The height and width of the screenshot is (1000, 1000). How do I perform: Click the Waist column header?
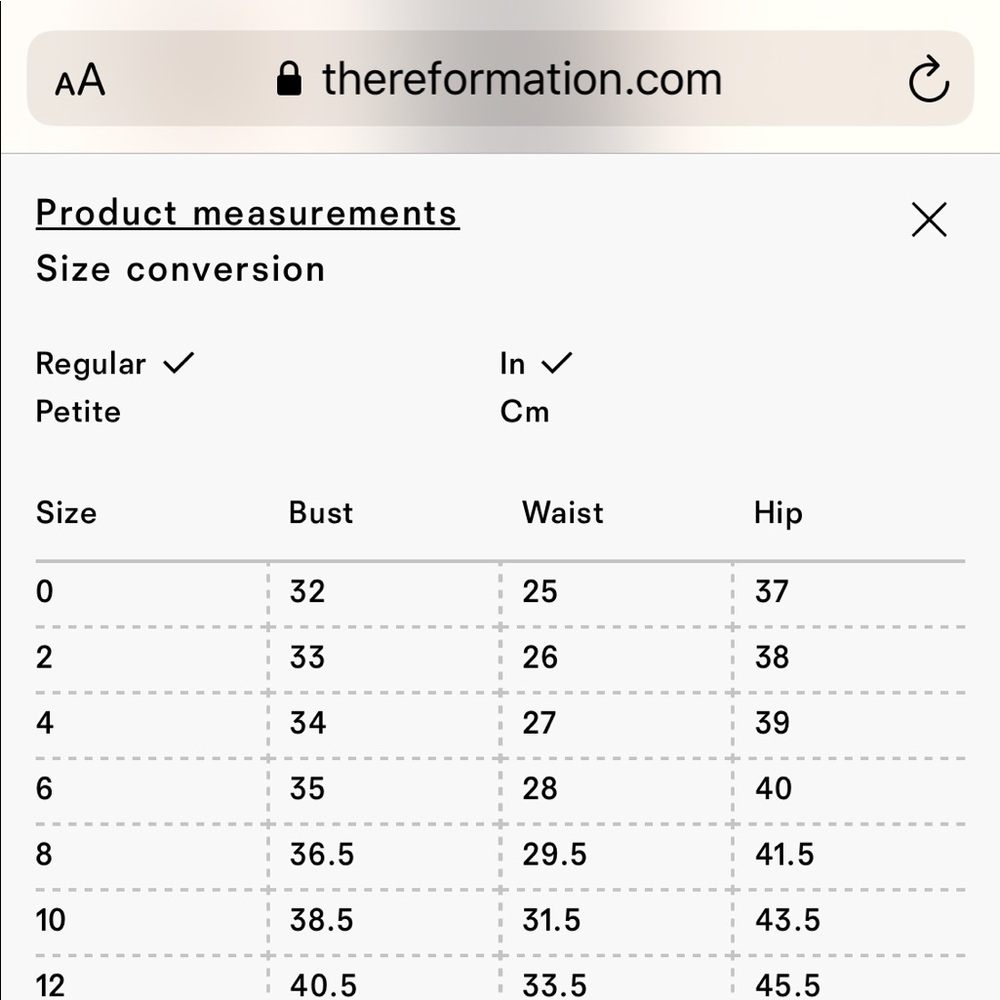[x=563, y=513]
